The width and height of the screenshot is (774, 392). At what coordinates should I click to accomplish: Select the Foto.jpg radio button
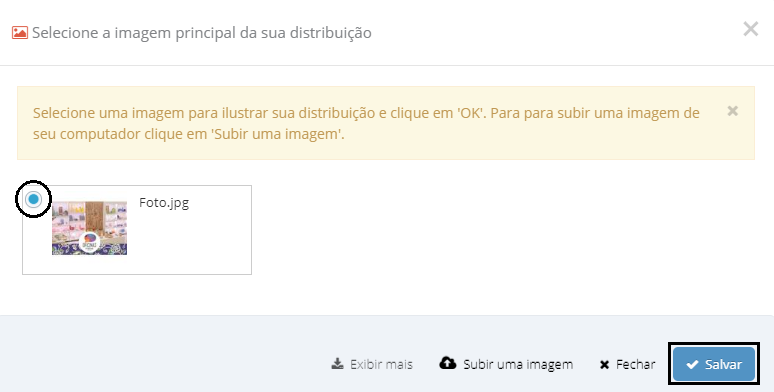tap(34, 199)
